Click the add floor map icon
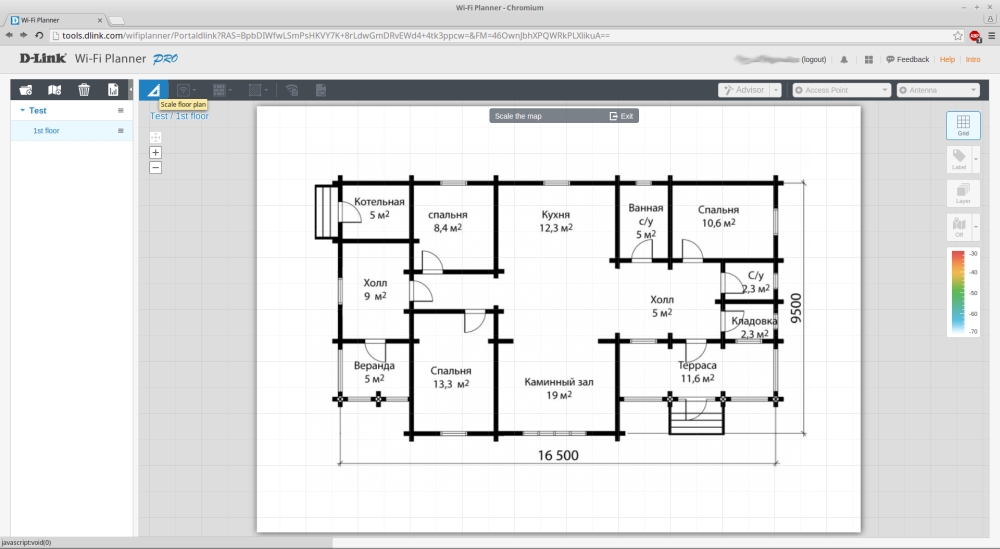Image resolution: width=1000 pixels, height=549 pixels. [55, 90]
